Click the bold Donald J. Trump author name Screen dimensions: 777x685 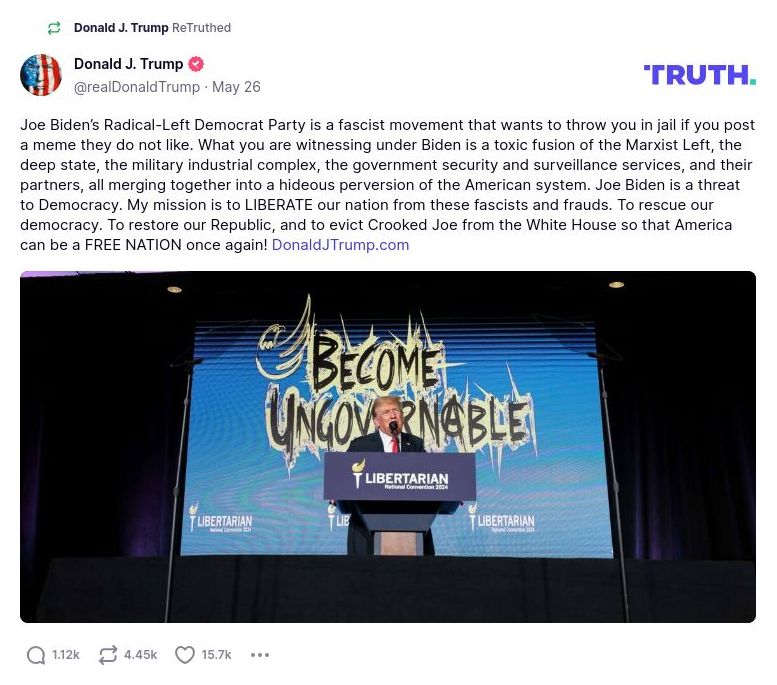coord(128,64)
